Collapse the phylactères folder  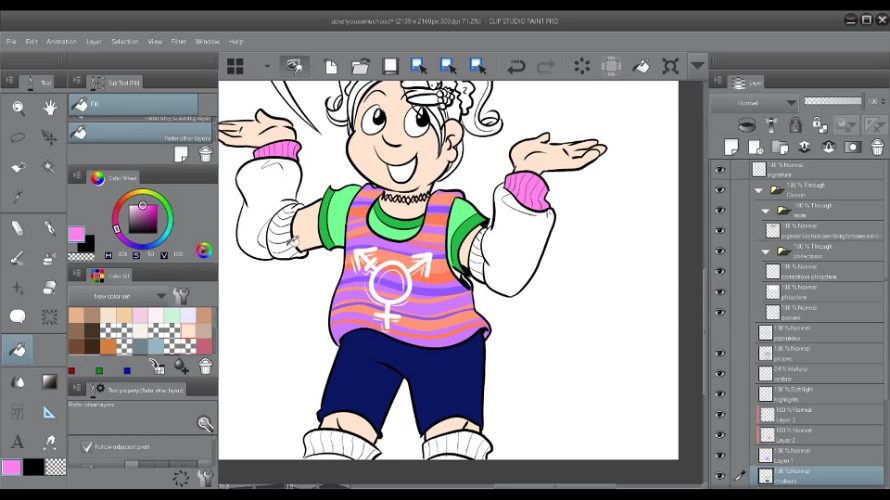(766, 252)
